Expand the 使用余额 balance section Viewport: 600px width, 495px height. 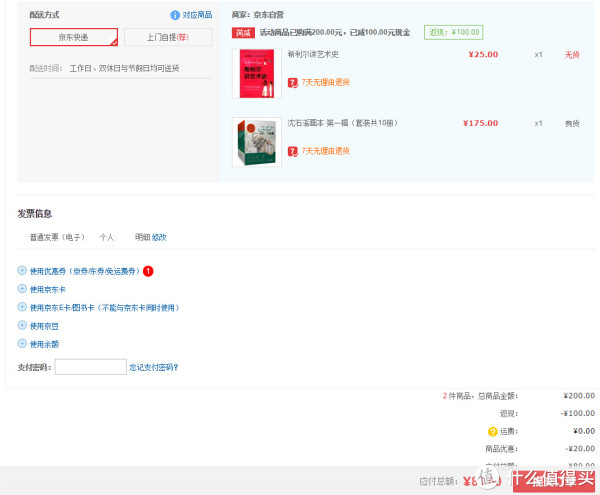(x=38, y=344)
